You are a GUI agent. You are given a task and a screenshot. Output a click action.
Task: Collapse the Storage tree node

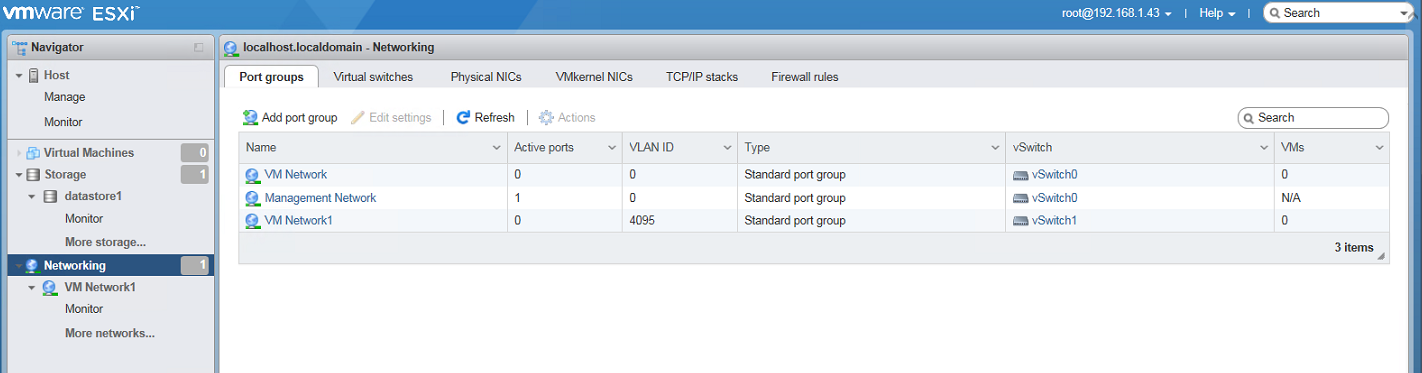(19, 175)
